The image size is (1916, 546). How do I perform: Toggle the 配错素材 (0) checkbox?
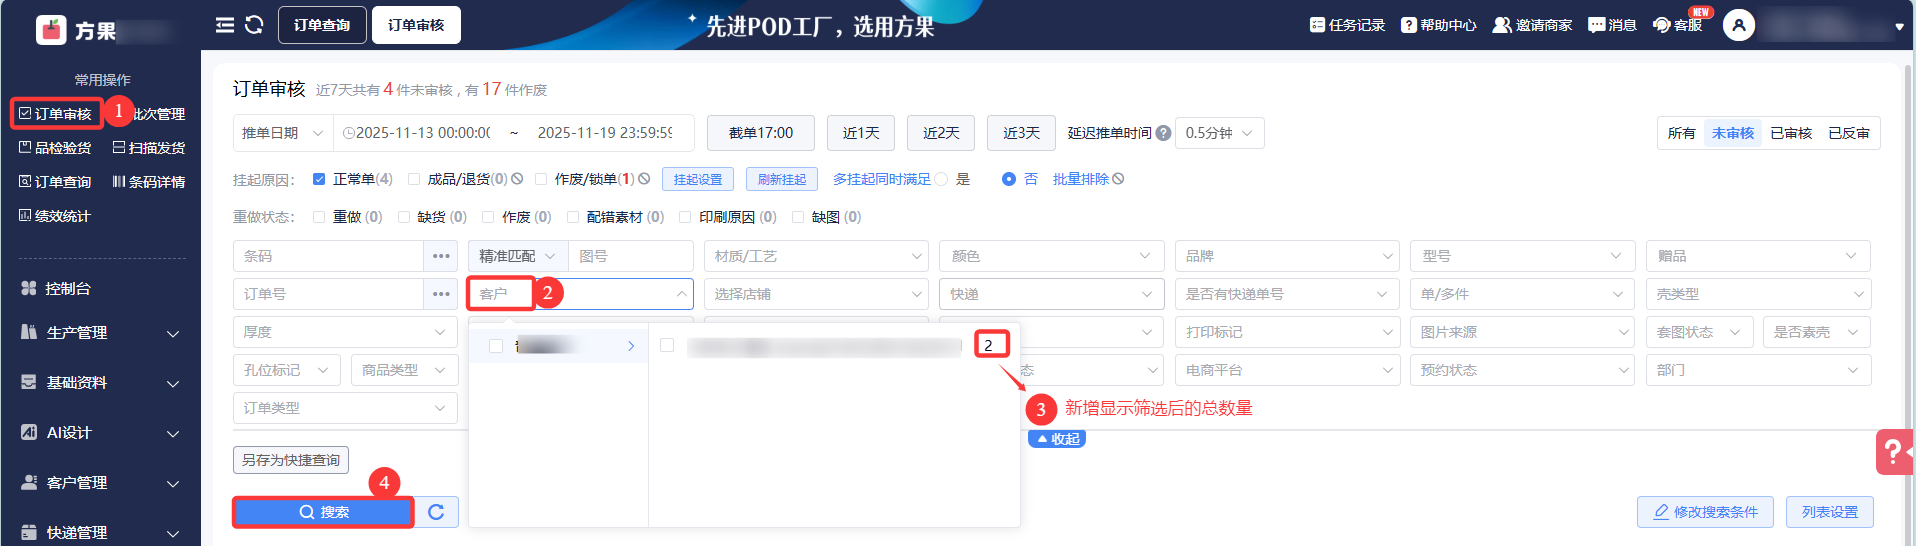point(573,217)
